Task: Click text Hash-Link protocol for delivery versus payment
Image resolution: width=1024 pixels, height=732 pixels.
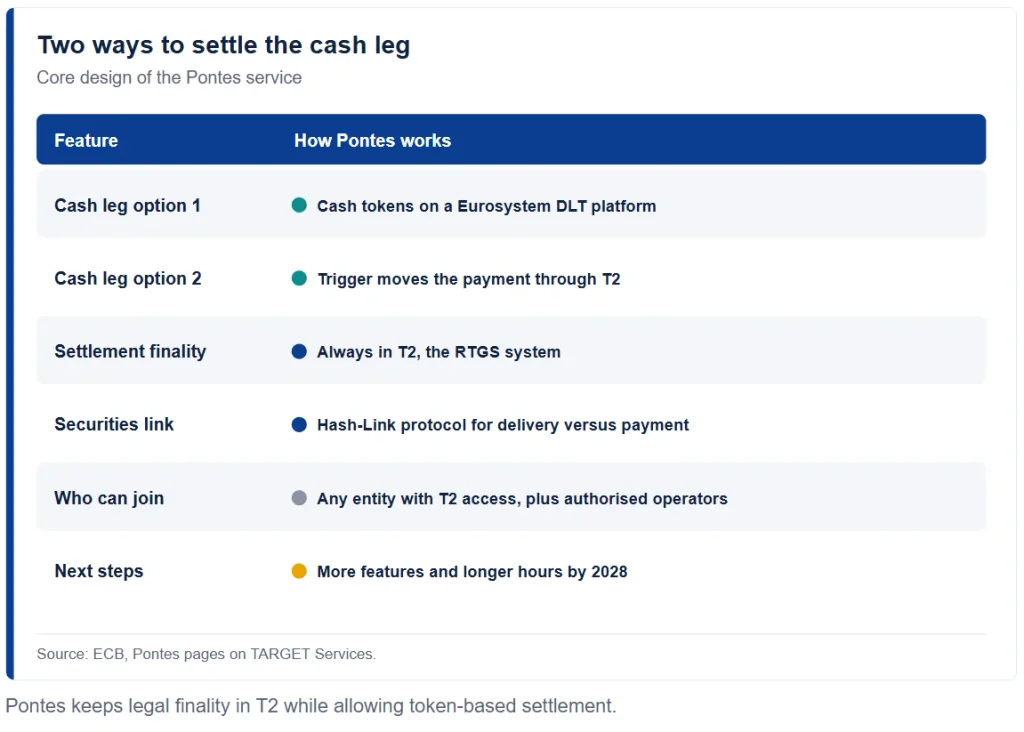Action: pos(503,425)
